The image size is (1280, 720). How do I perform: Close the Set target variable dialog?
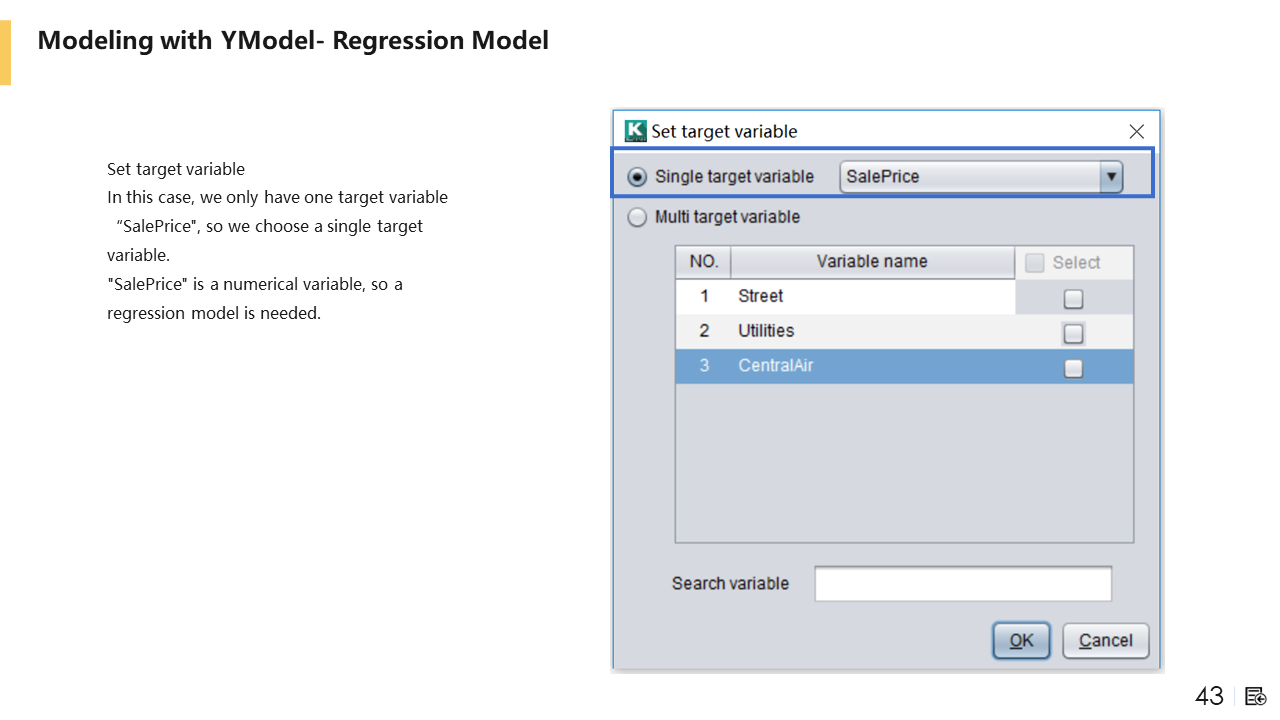pos(1136,132)
